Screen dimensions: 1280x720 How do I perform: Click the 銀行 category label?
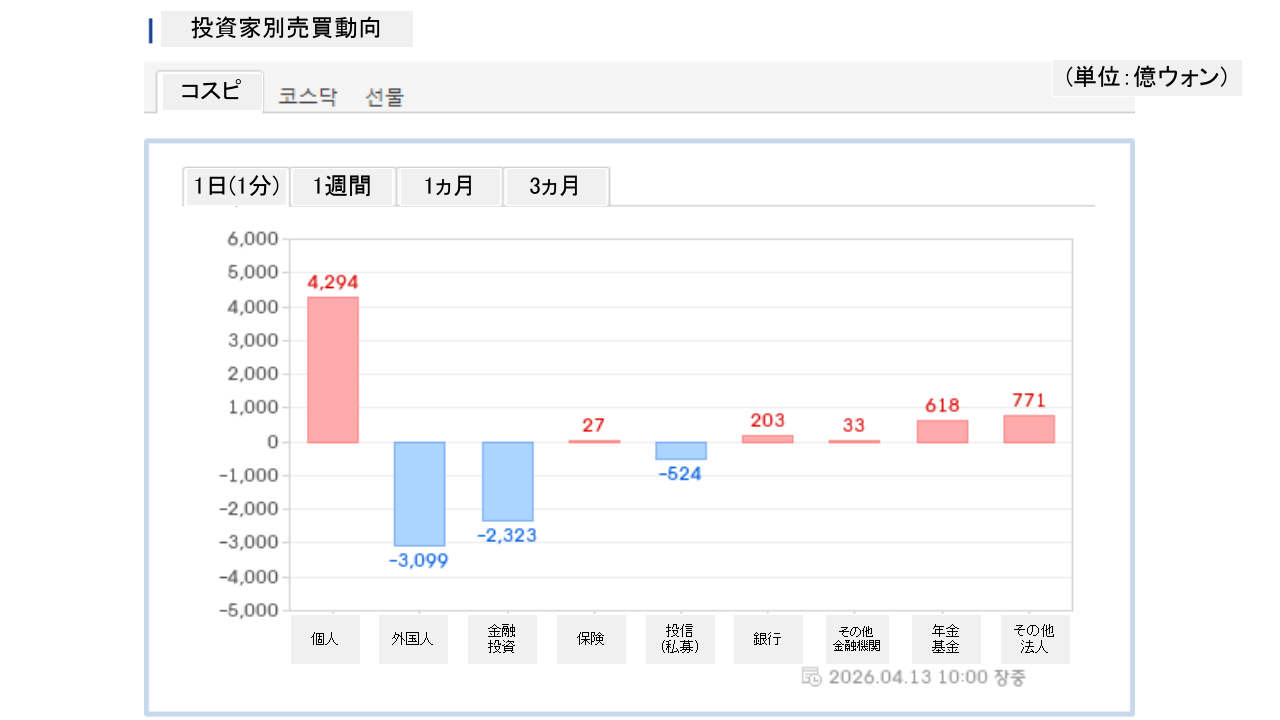[767, 639]
